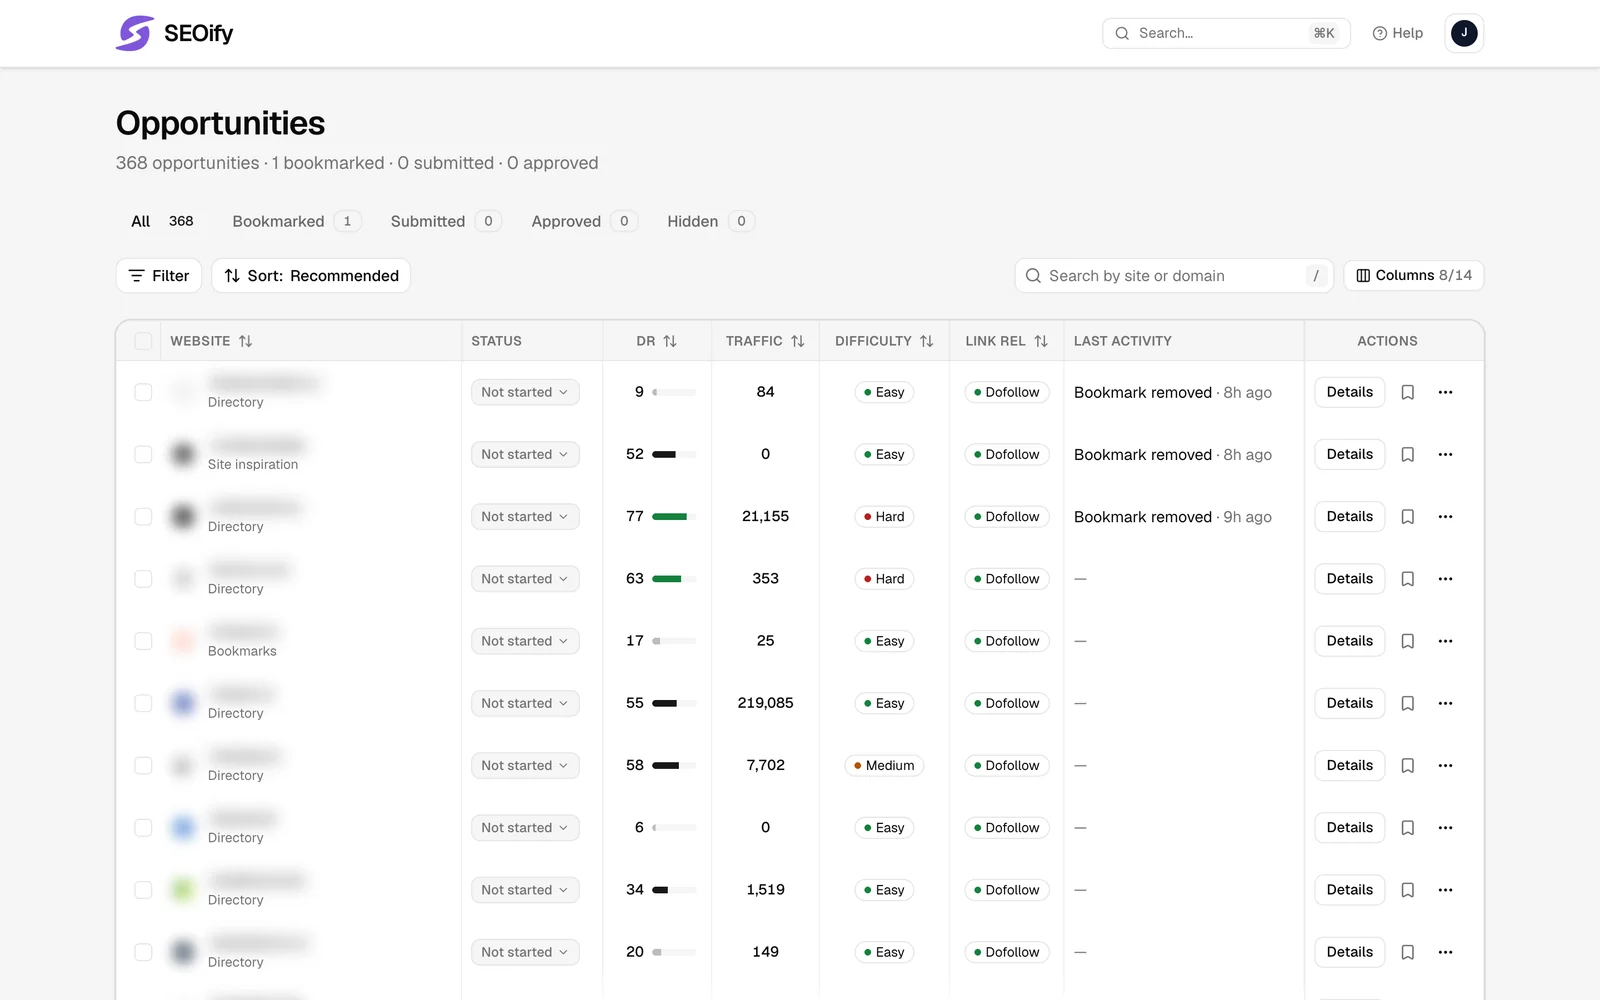Open Details for traffic 149 row
The image size is (1600, 1000).
click(x=1349, y=952)
